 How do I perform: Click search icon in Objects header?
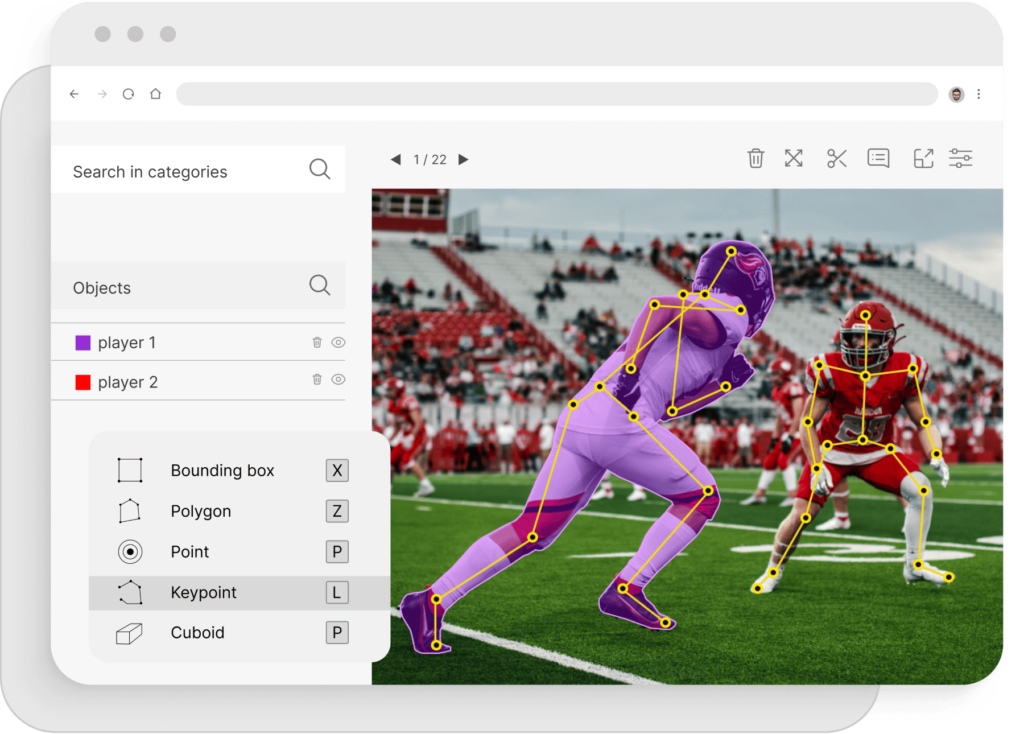pos(319,286)
